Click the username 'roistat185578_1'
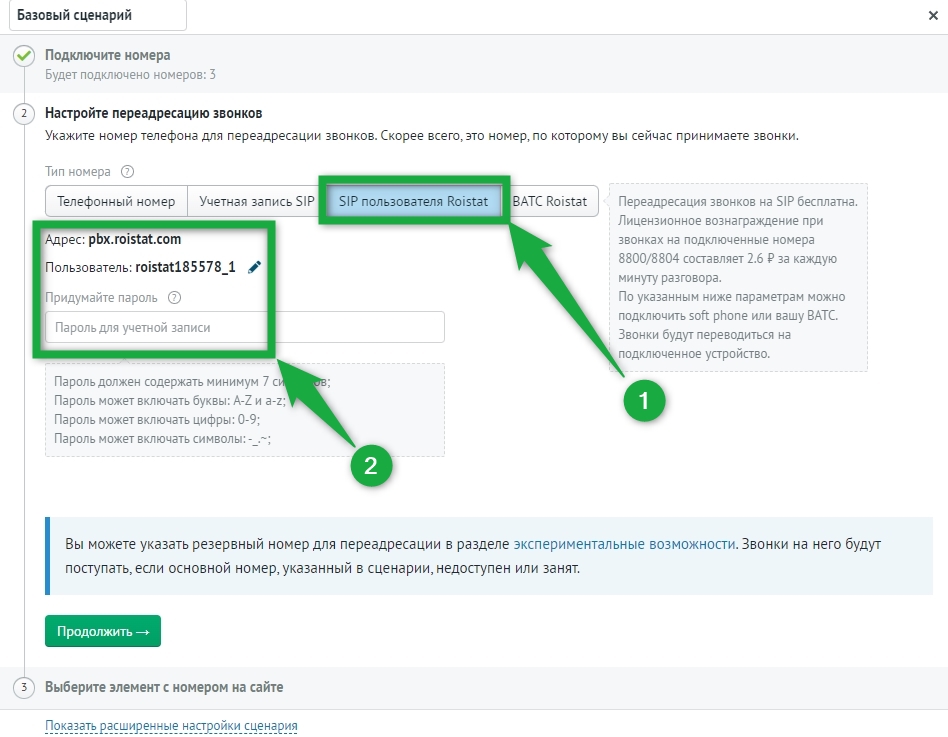Viewport: 948px width, 737px height. (185, 267)
